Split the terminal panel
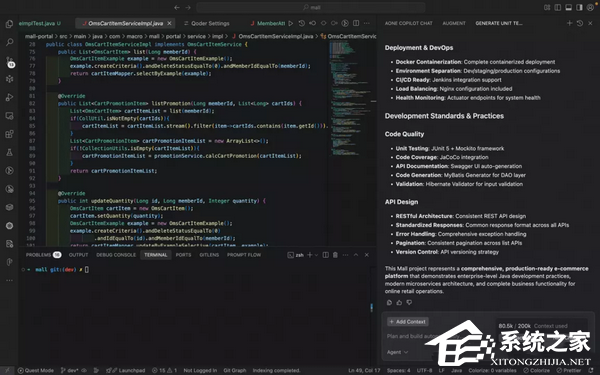The height and width of the screenshot is (375, 600). [x=325, y=255]
